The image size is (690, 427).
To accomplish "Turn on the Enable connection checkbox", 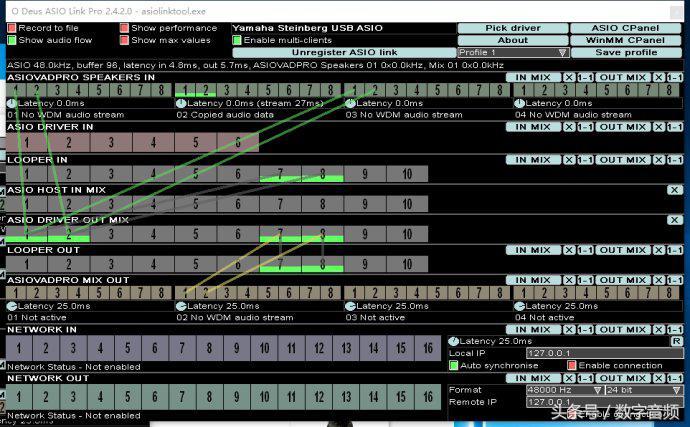I will click(x=572, y=365).
